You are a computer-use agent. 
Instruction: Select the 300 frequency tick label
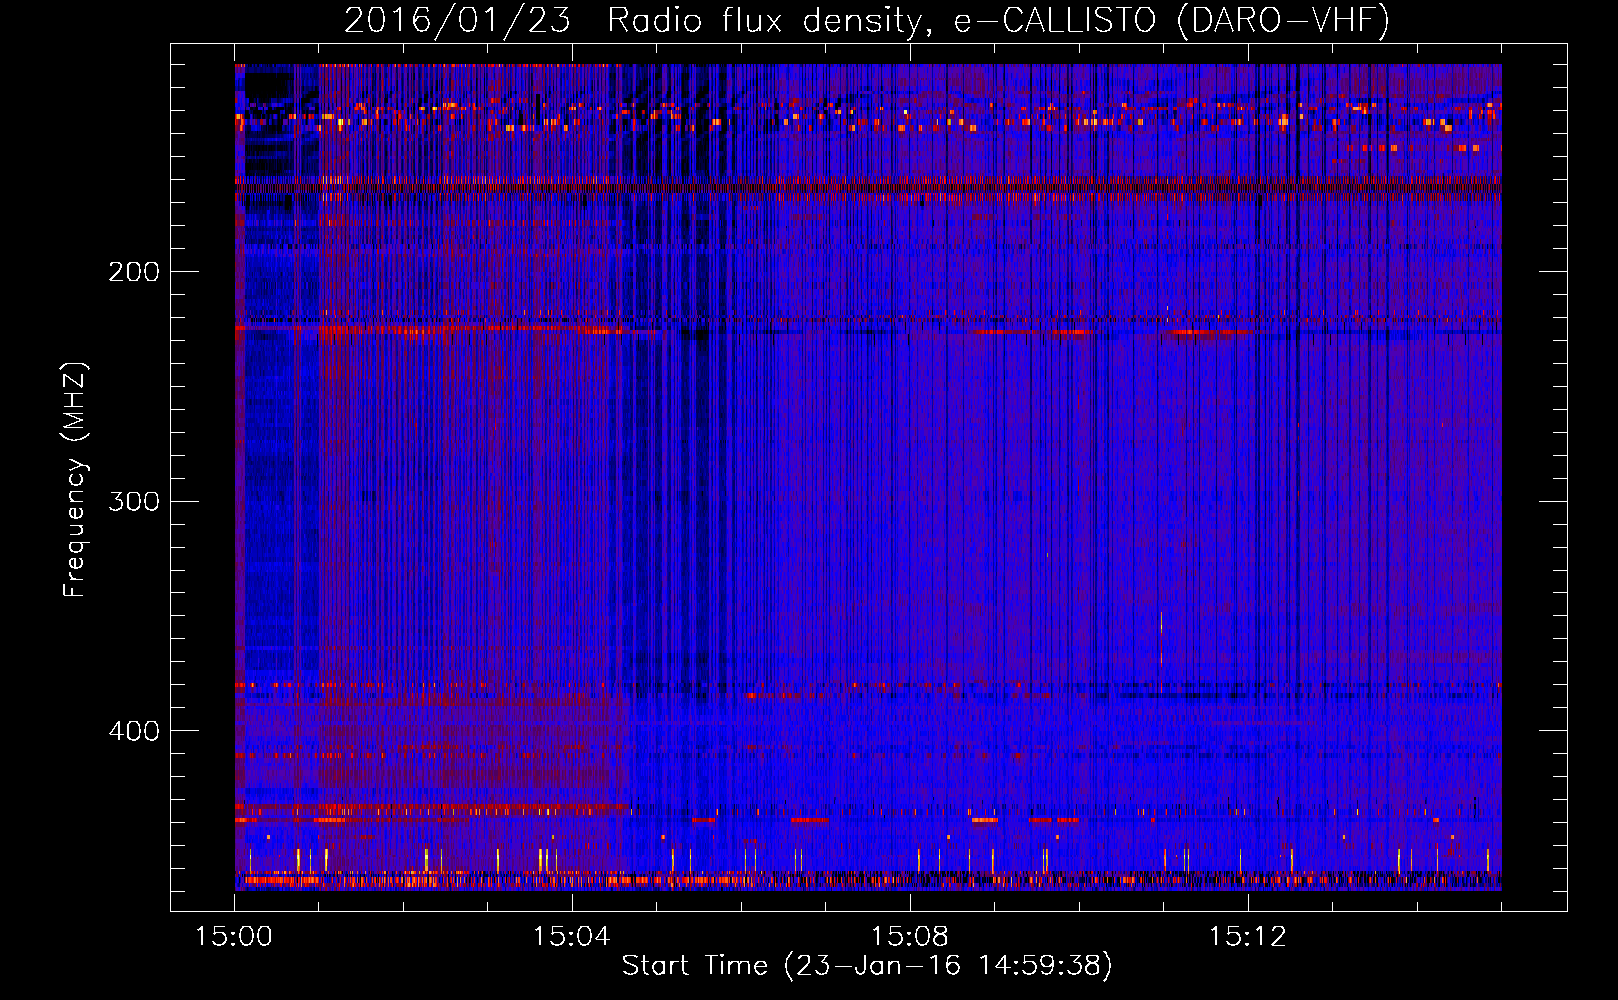click(134, 501)
